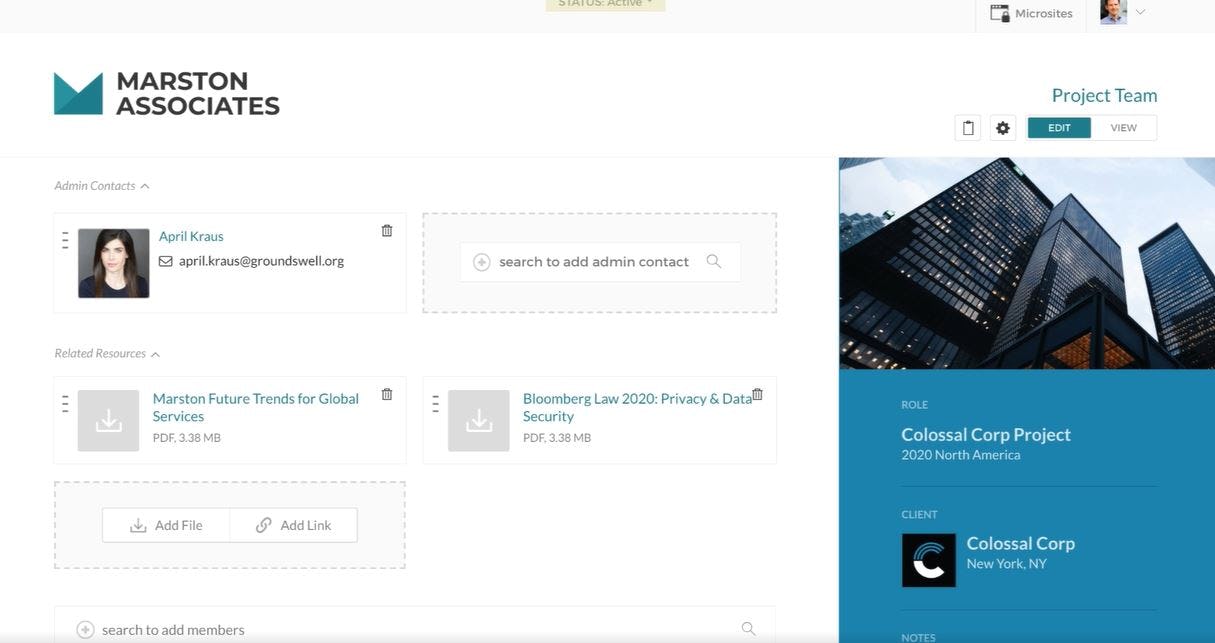Open the April Kraus profile link

pos(191,235)
